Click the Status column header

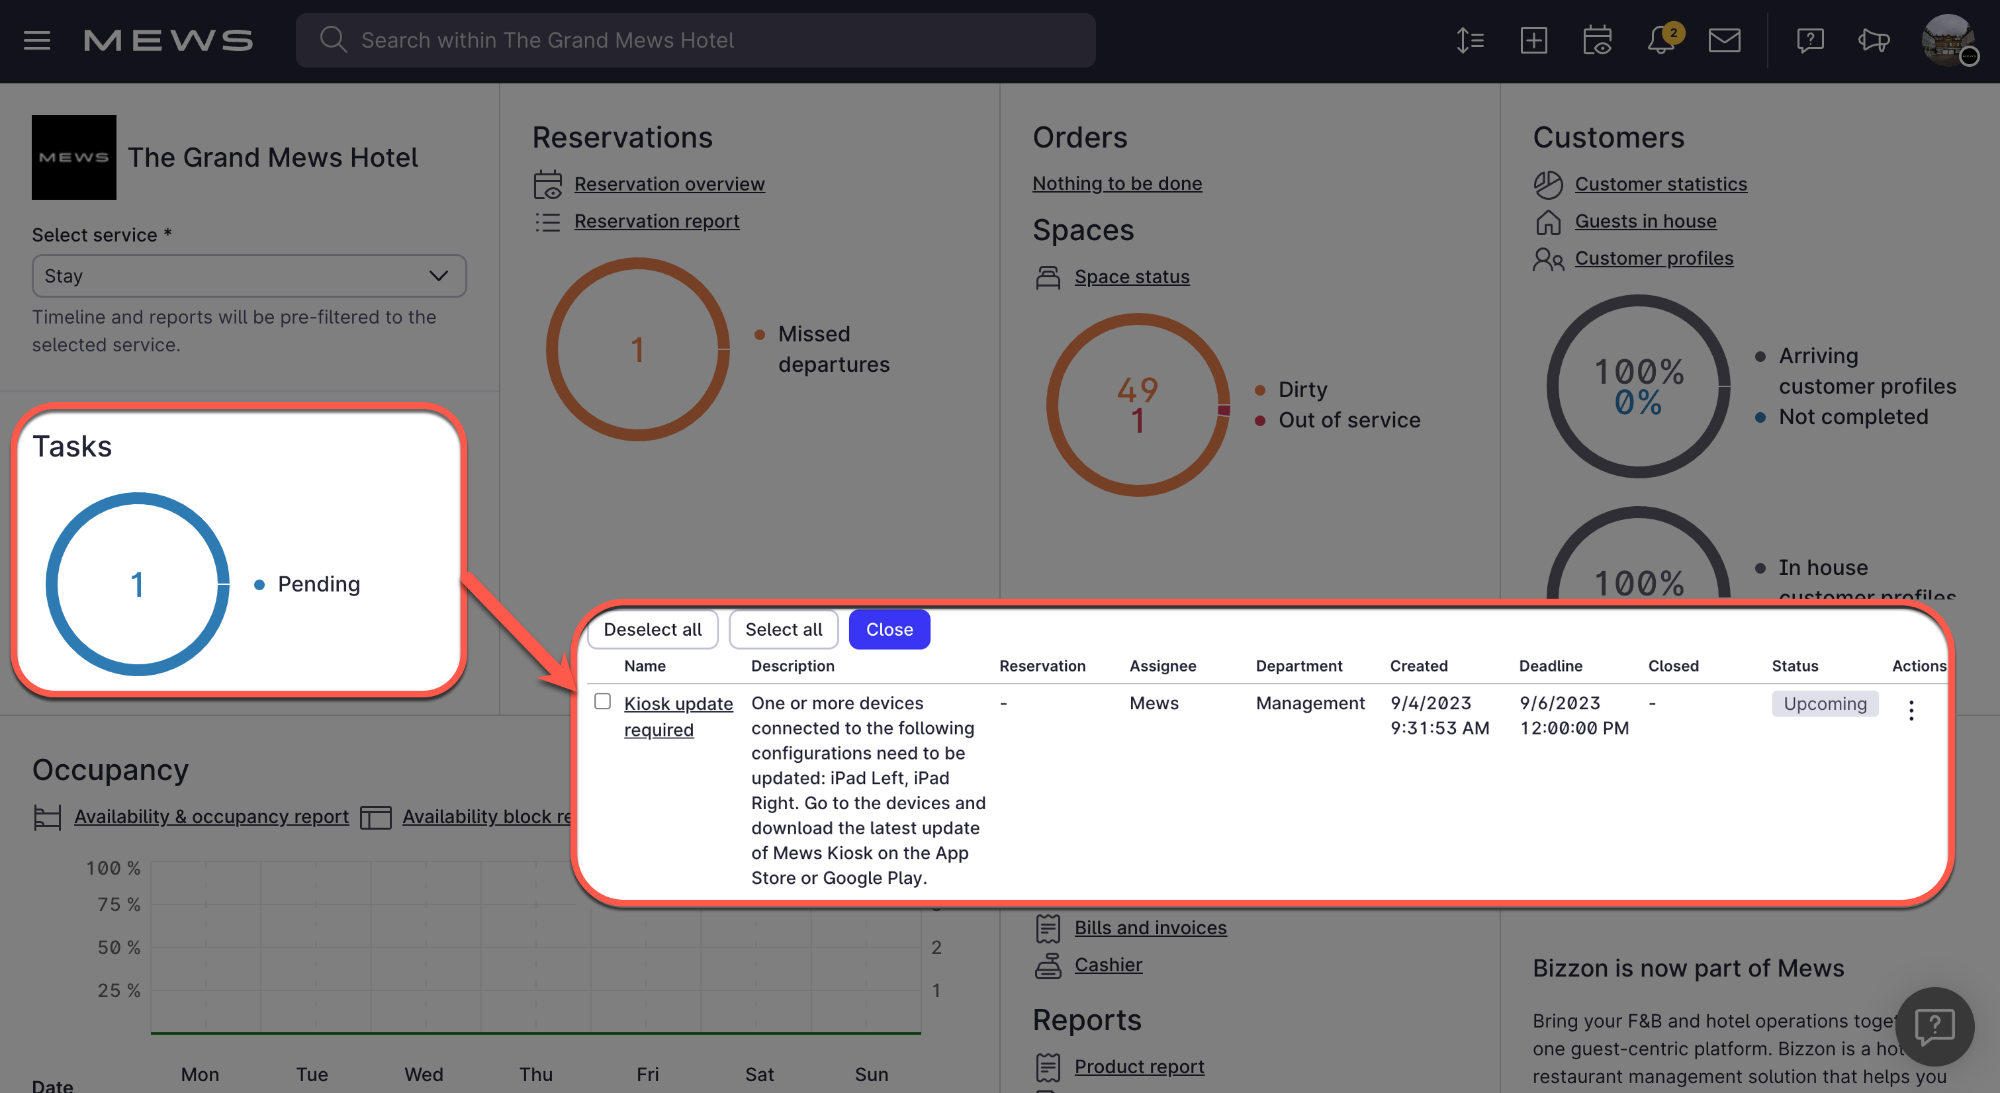(1795, 666)
